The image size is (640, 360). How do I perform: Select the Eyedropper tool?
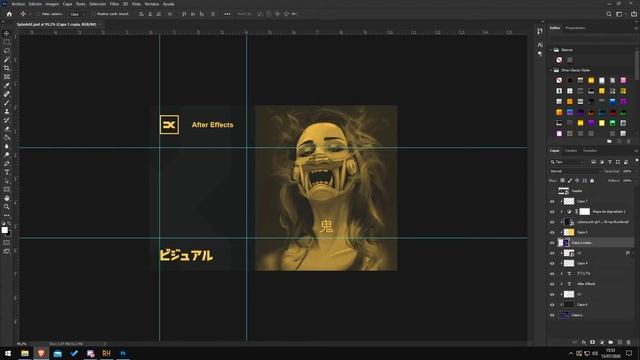(7, 85)
